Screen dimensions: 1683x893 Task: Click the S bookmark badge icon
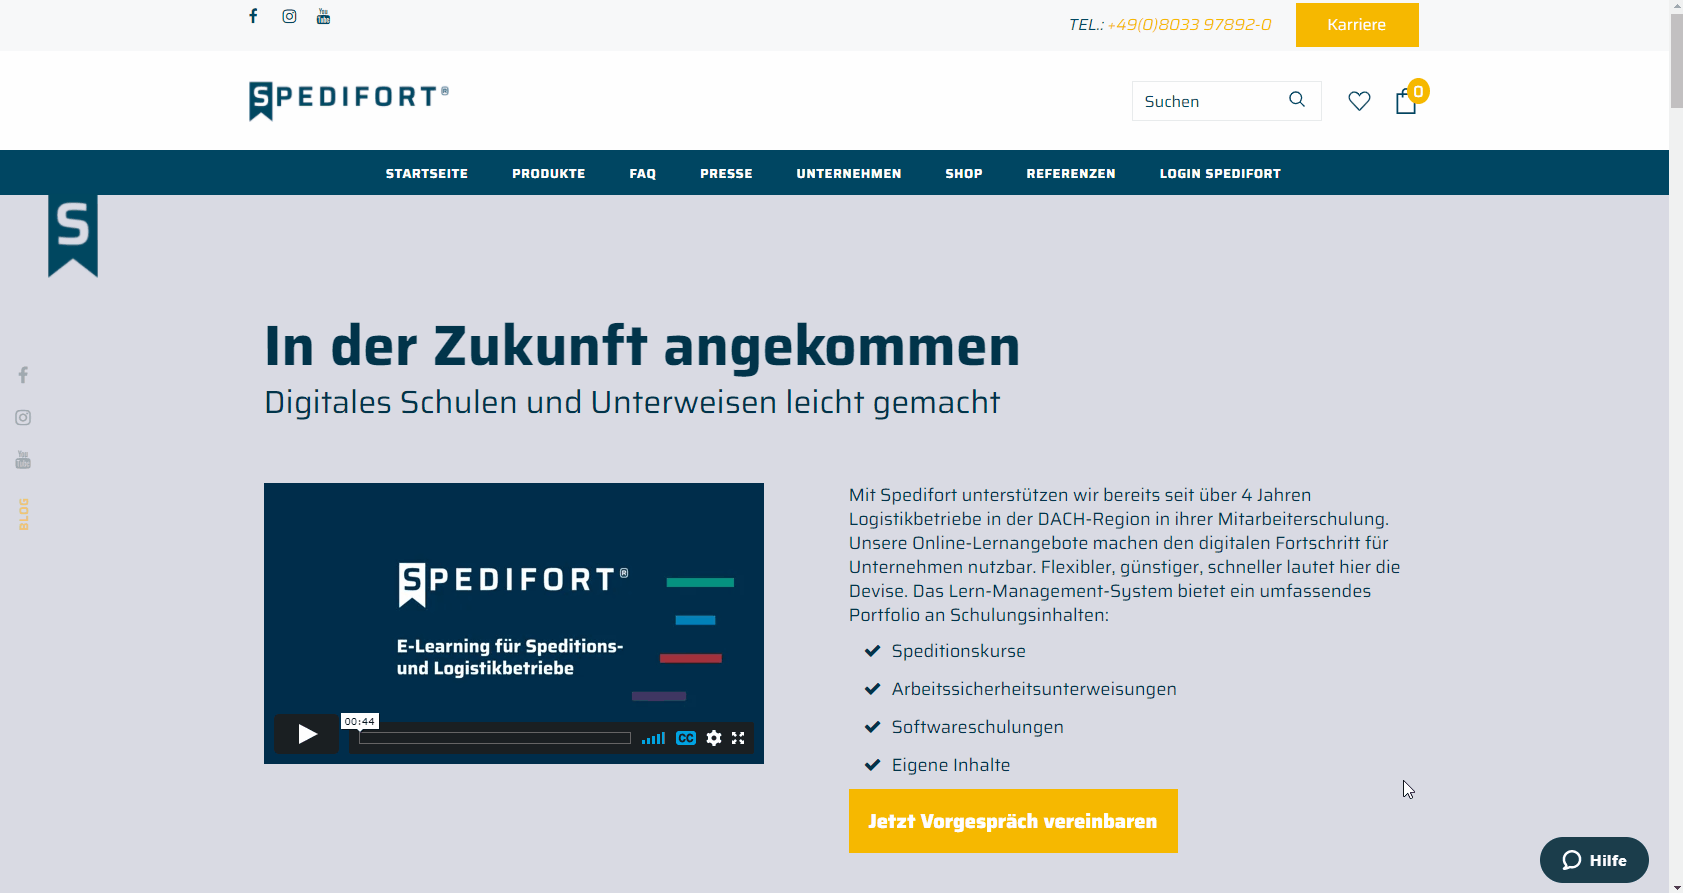[73, 235]
